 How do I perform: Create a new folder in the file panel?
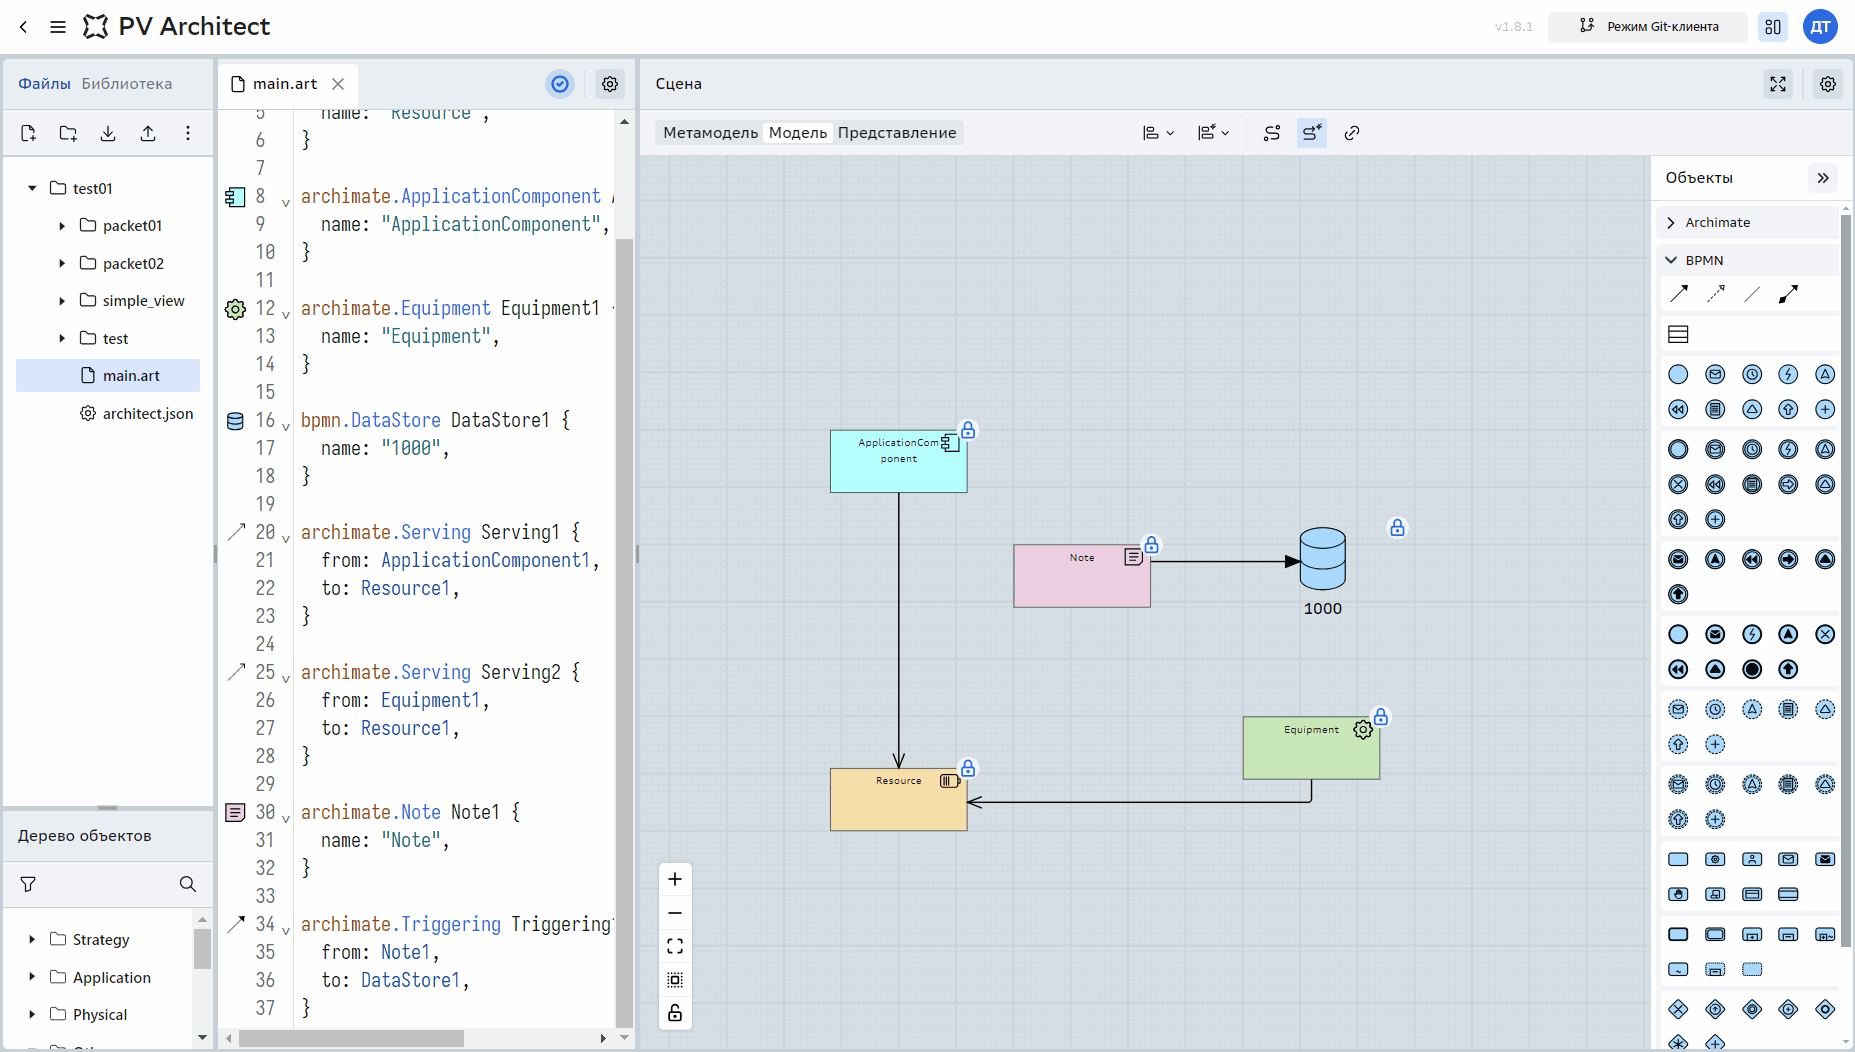click(68, 133)
